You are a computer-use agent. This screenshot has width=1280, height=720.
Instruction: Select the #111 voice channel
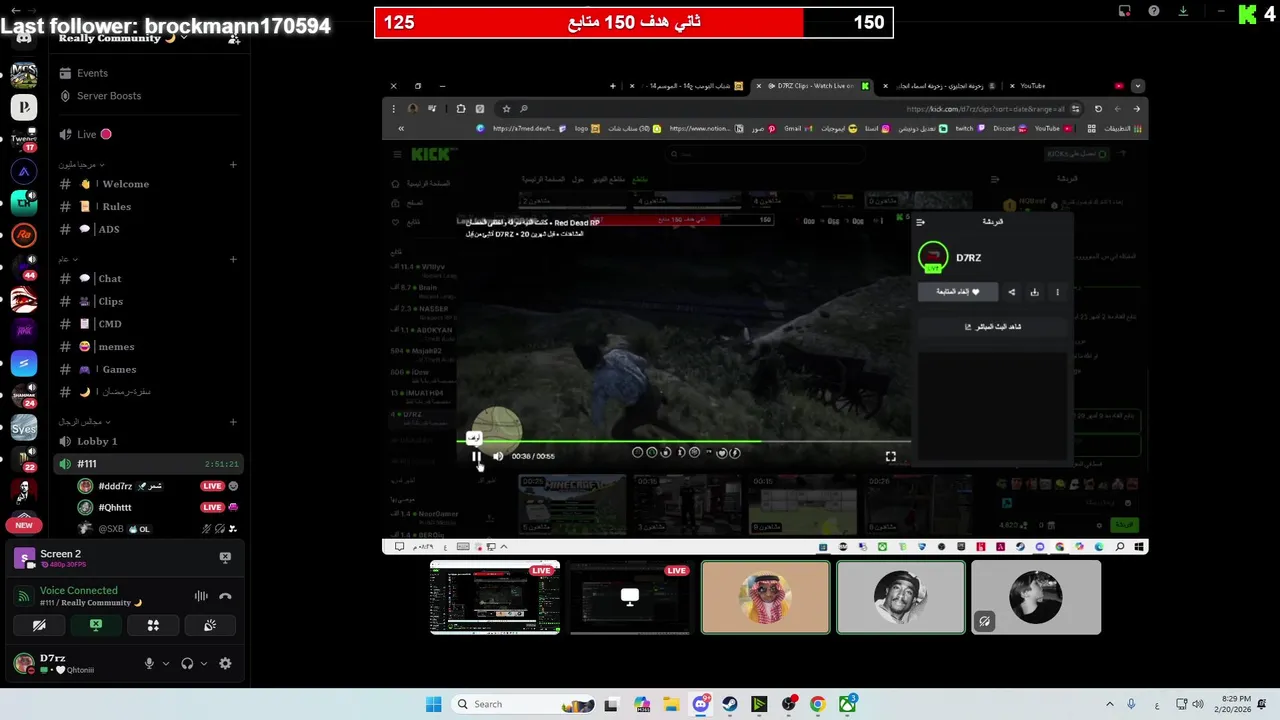click(x=148, y=464)
